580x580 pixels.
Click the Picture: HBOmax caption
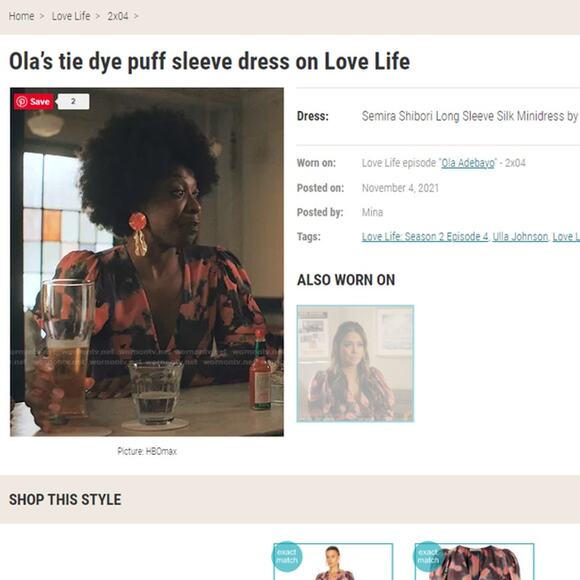pyautogui.click(x=147, y=451)
